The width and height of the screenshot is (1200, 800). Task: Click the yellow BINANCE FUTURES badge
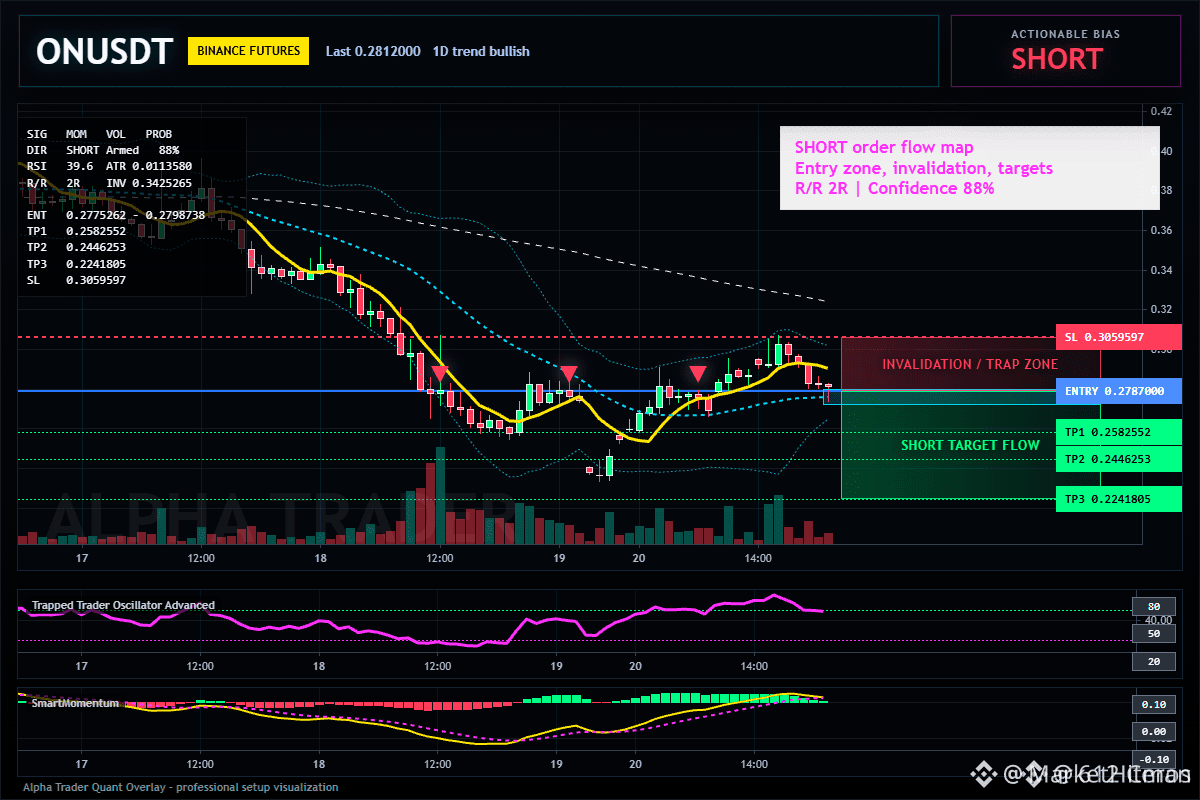[248, 51]
